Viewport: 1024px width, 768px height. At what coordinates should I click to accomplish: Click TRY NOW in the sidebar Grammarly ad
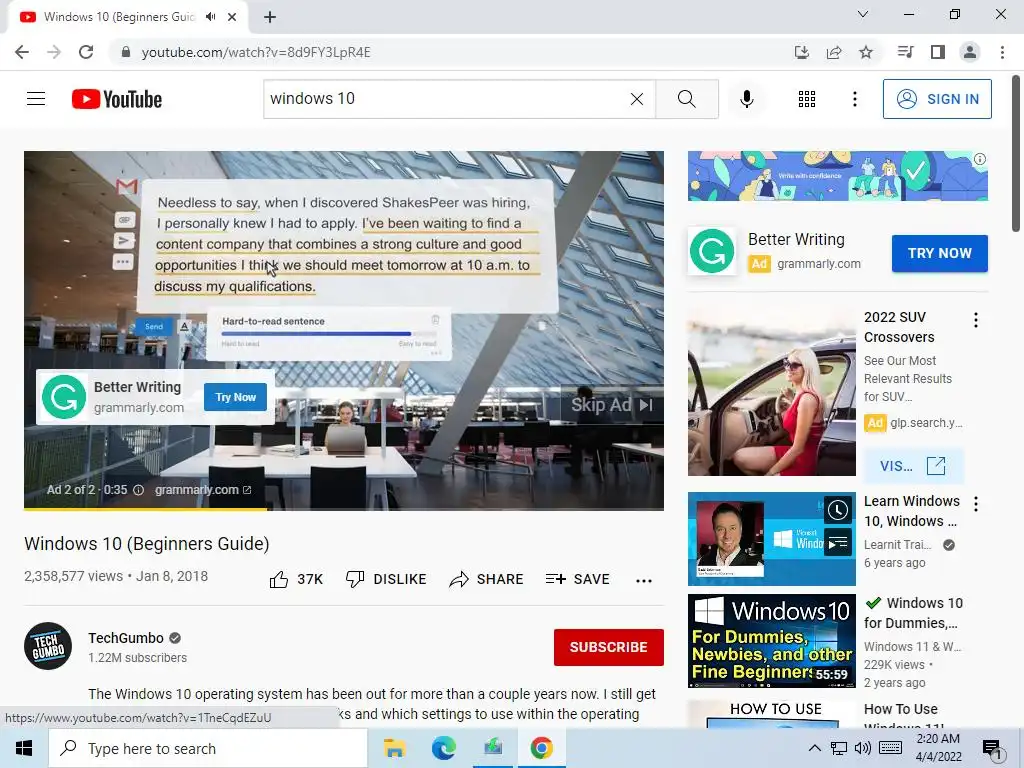click(x=940, y=253)
